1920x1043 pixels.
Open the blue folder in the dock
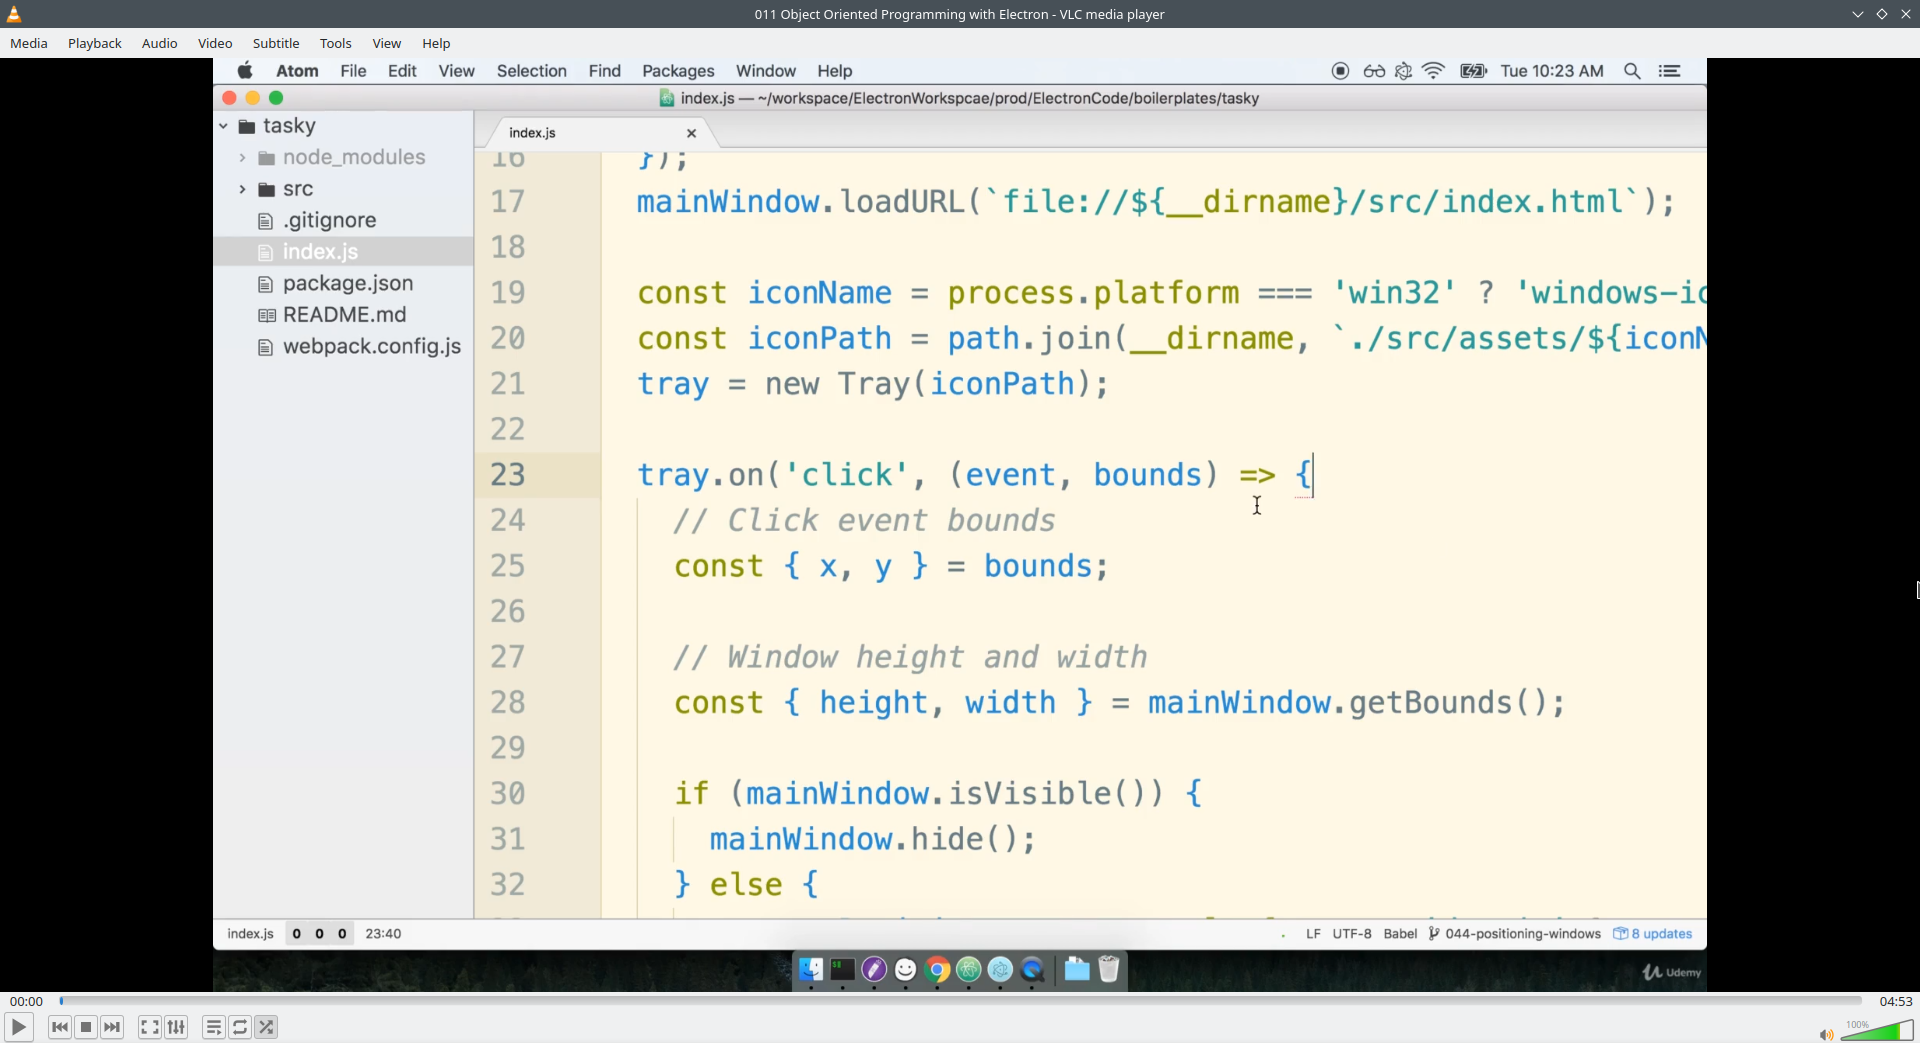(1077, 969)
